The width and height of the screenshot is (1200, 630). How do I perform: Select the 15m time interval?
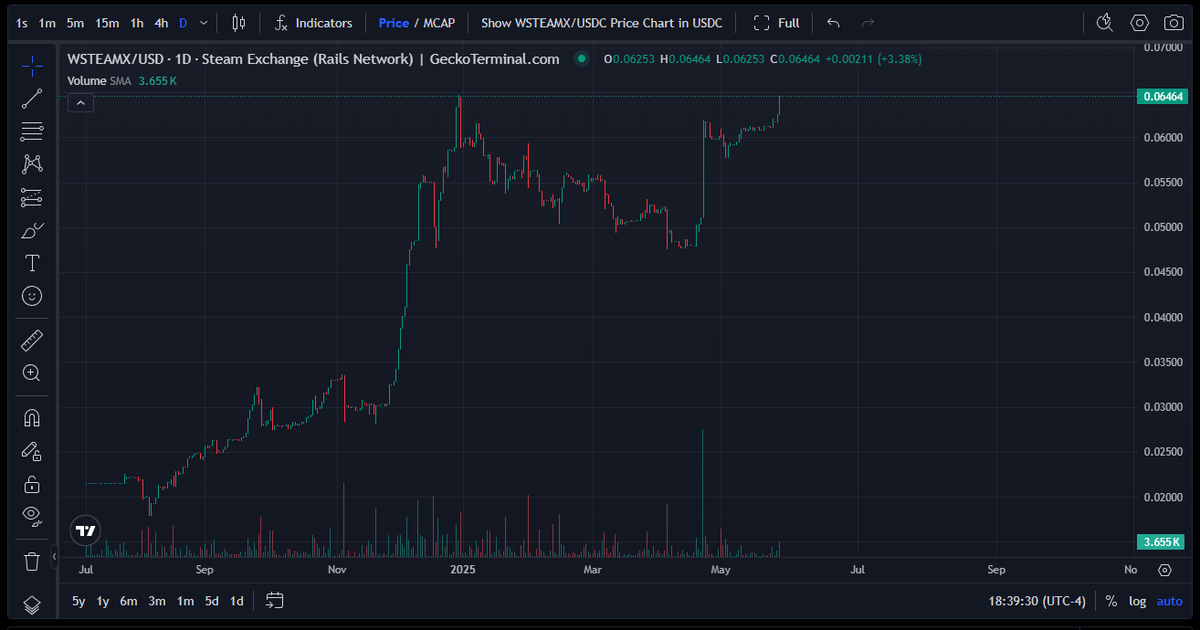[x=107, y=23]
